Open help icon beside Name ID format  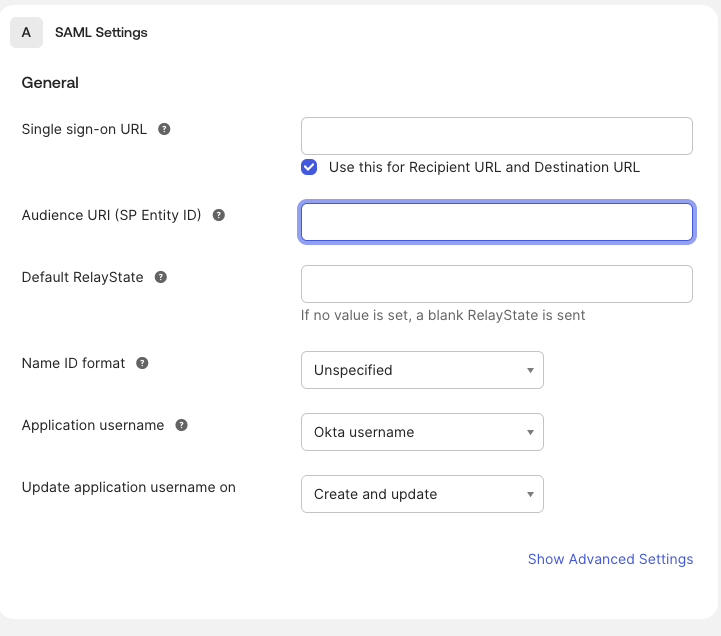coord(142,363)
